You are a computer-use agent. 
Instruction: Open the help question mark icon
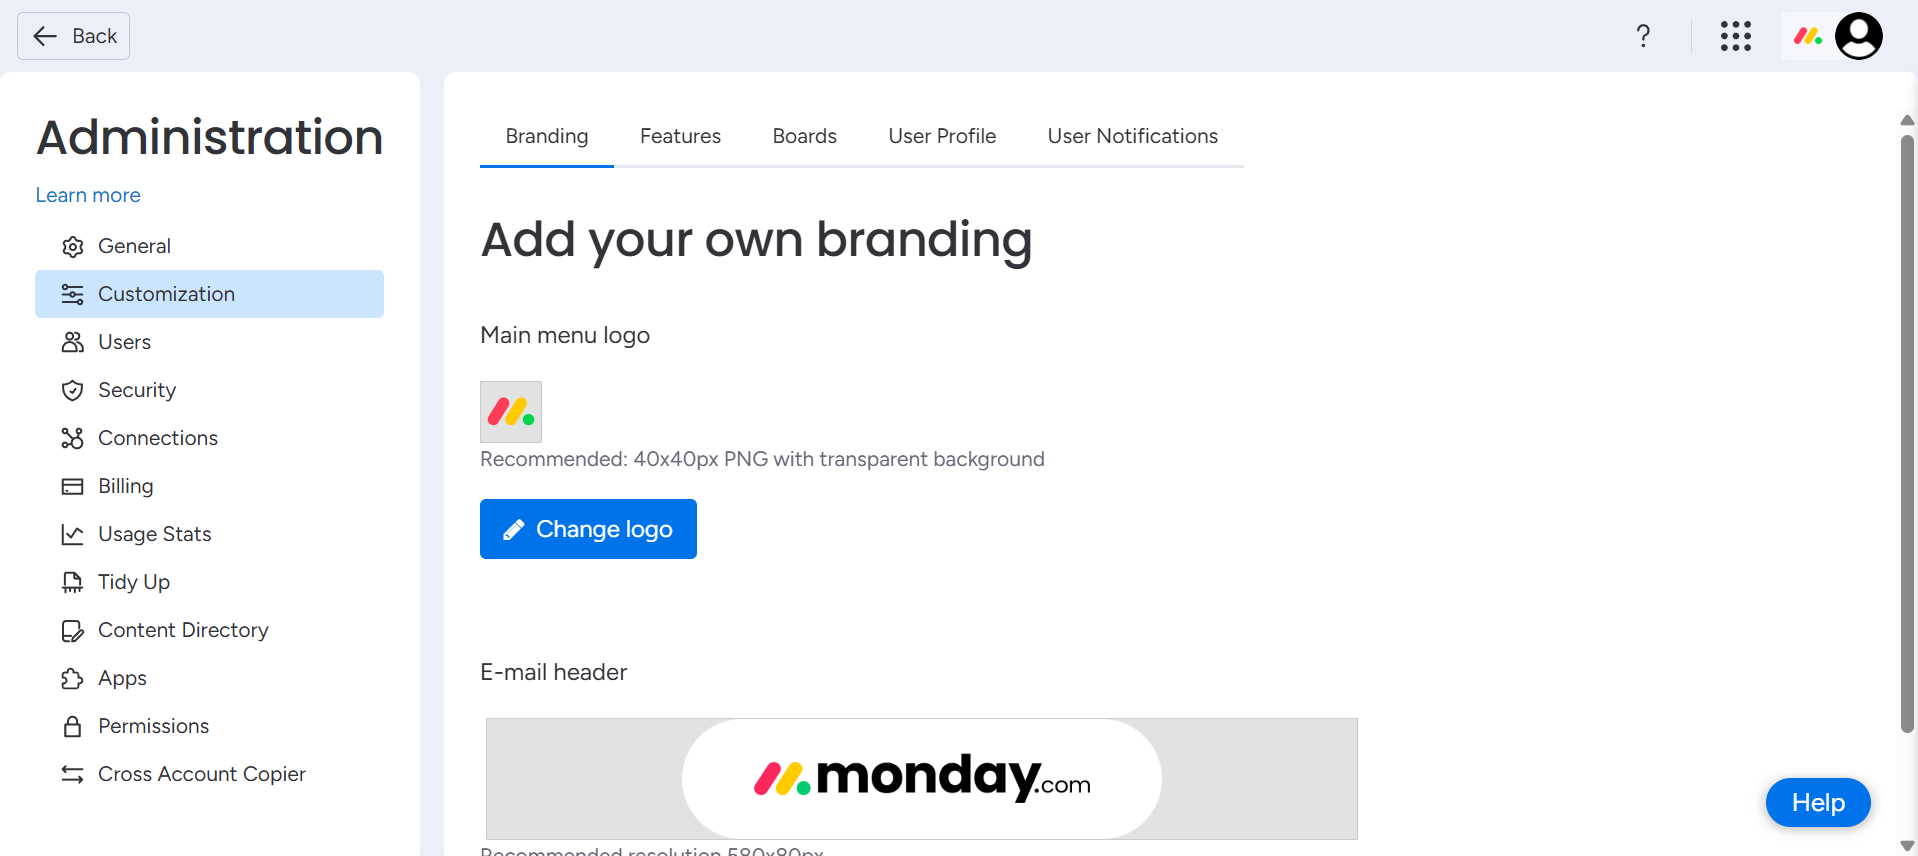point(1642,35)
